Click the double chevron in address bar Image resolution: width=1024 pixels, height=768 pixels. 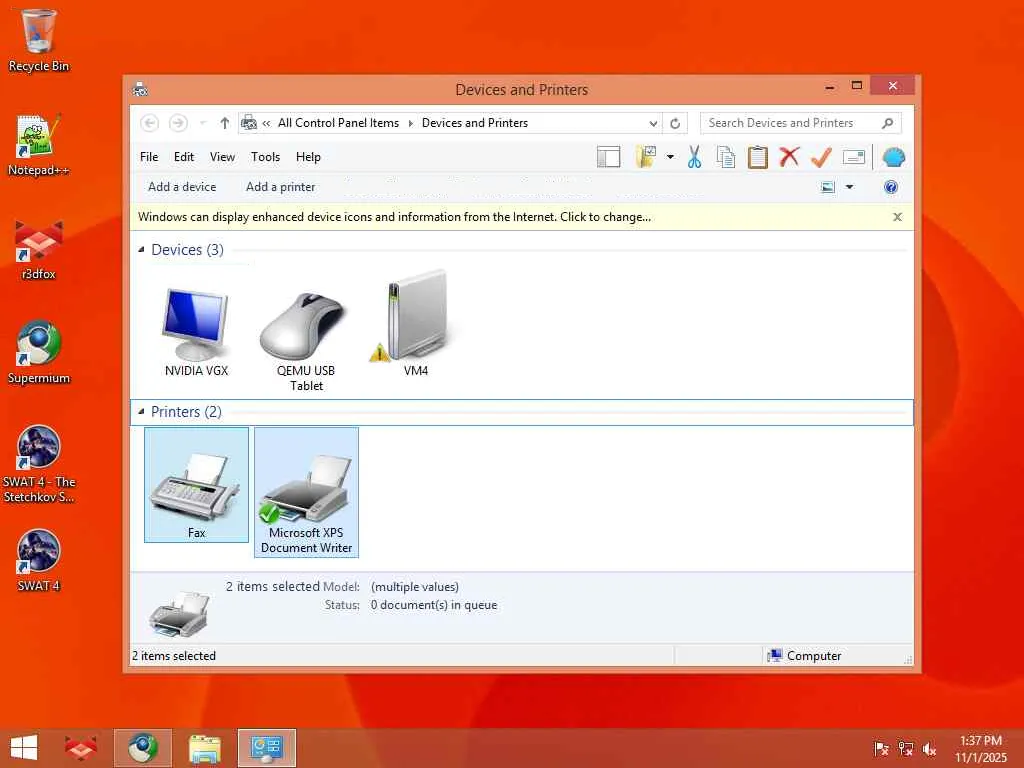(266, 123)
